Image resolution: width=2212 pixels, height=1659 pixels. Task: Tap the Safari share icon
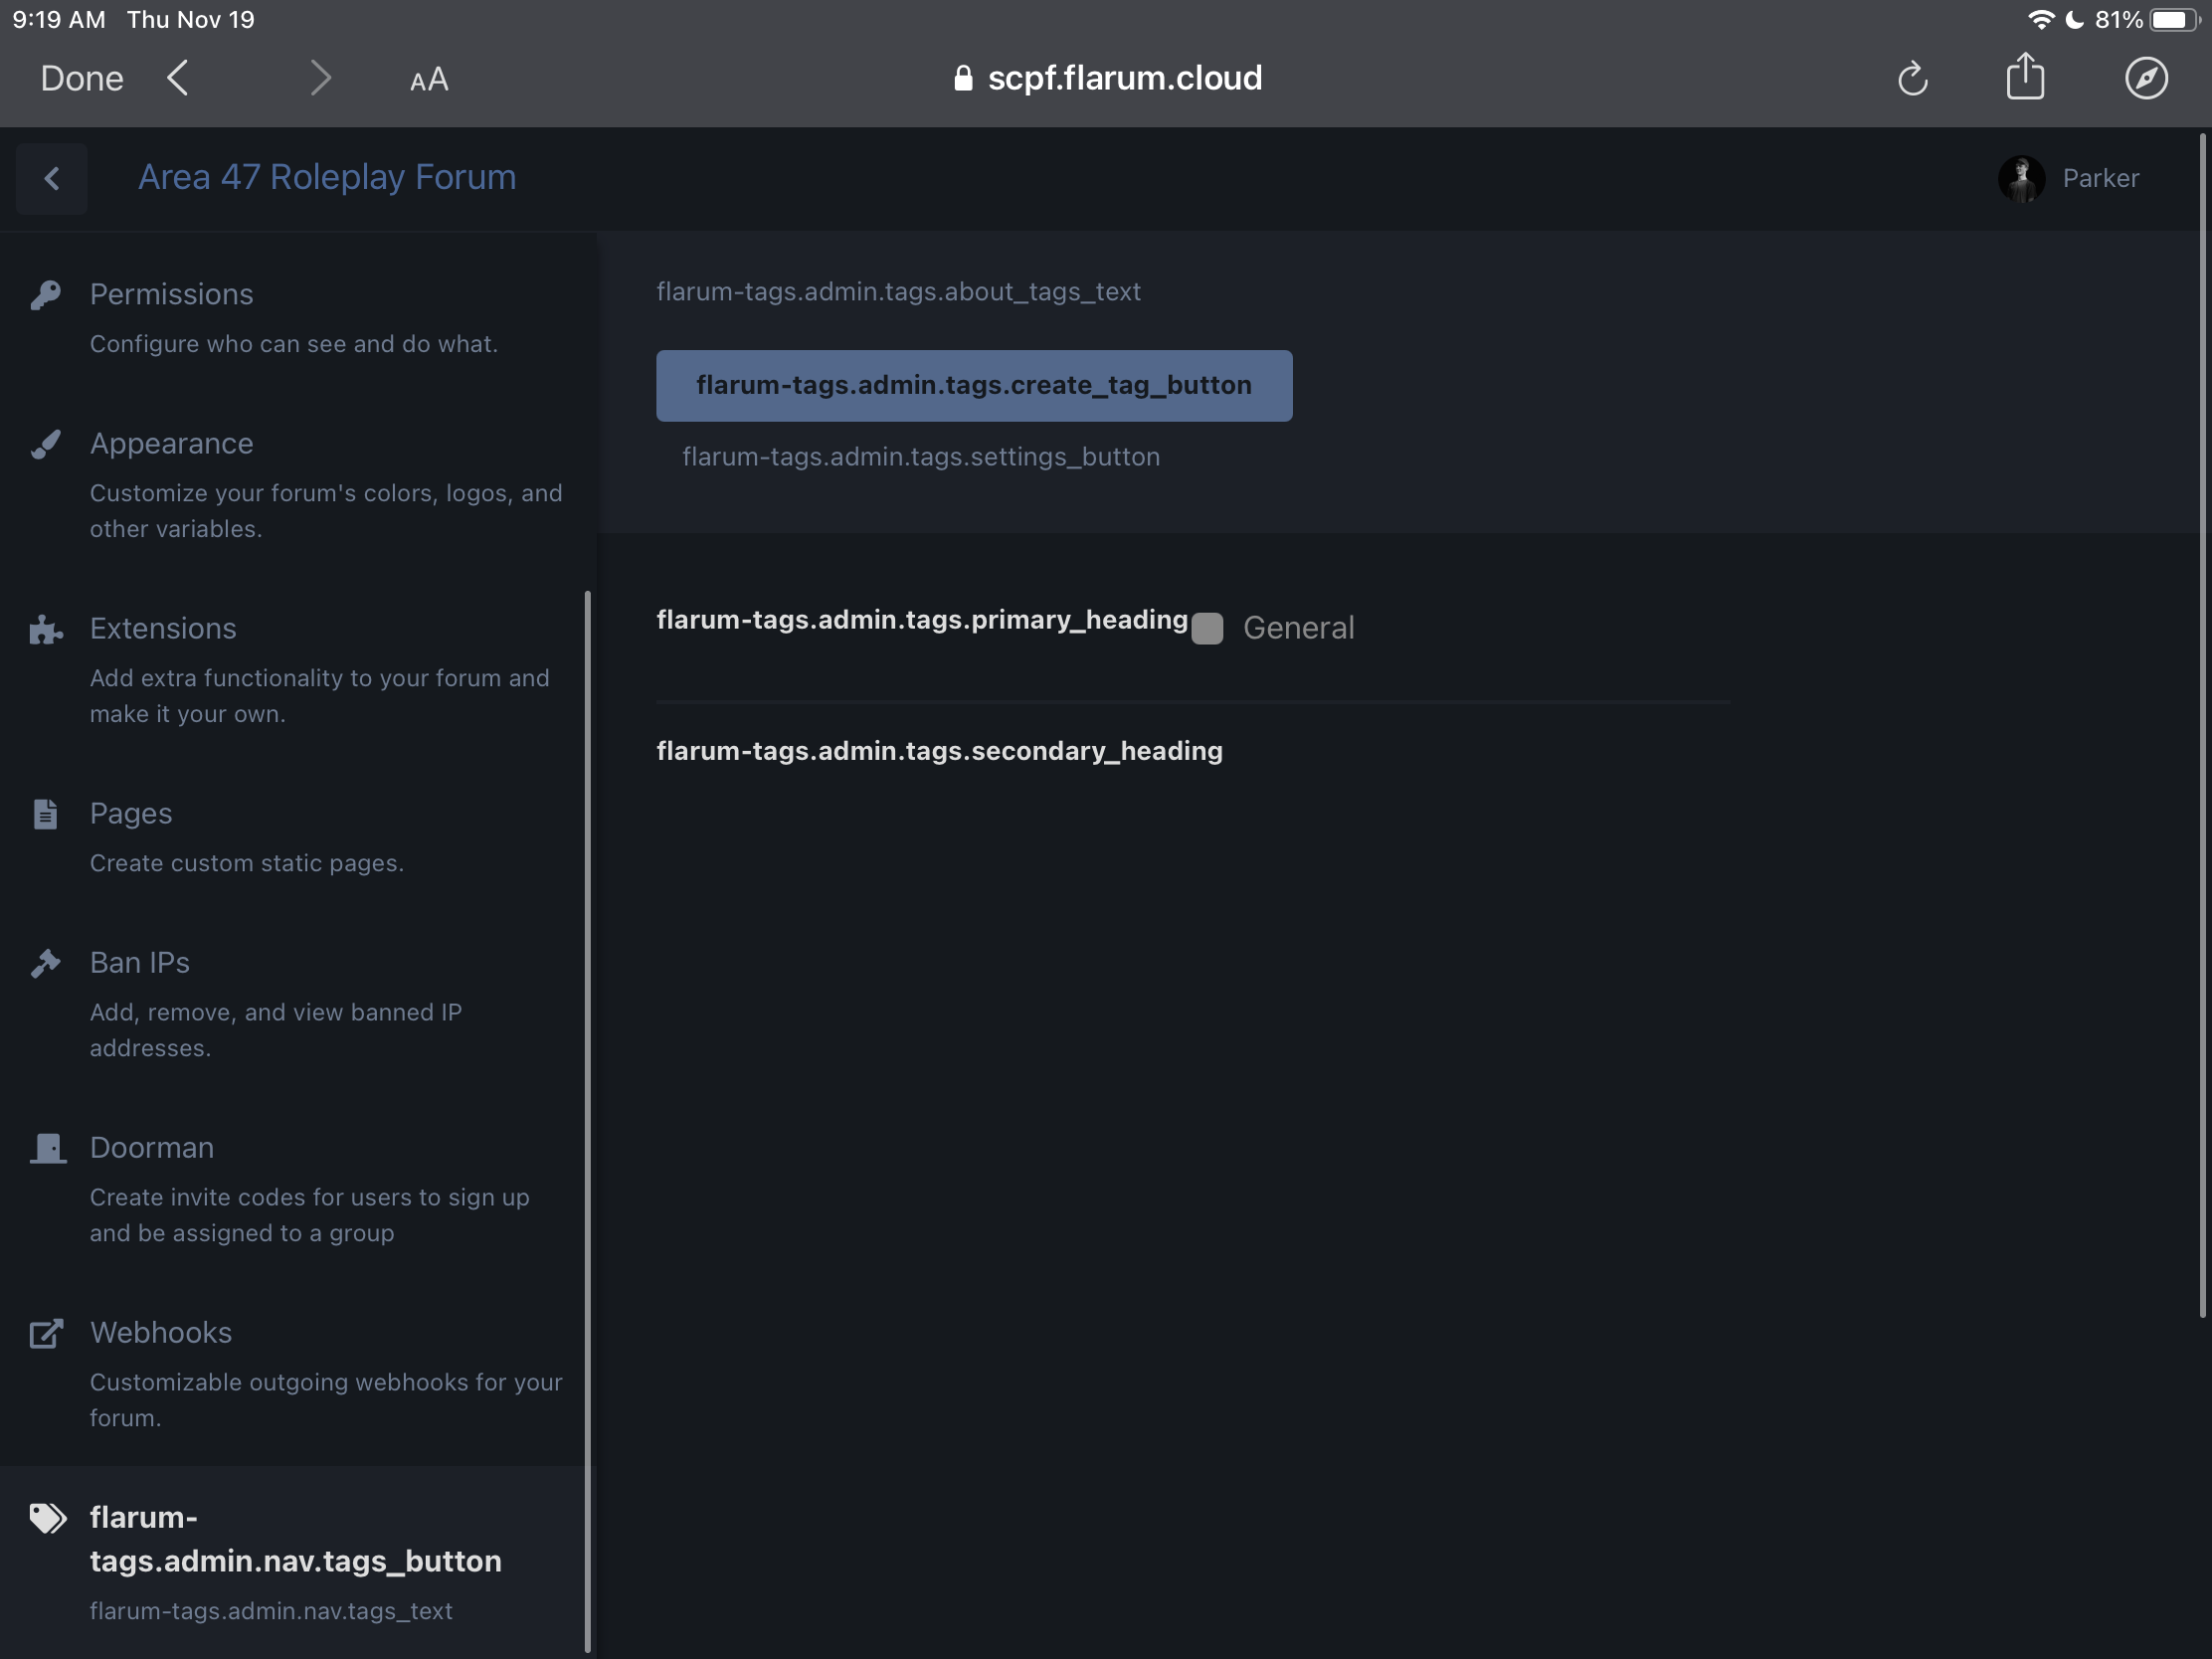click(2026, 78)
